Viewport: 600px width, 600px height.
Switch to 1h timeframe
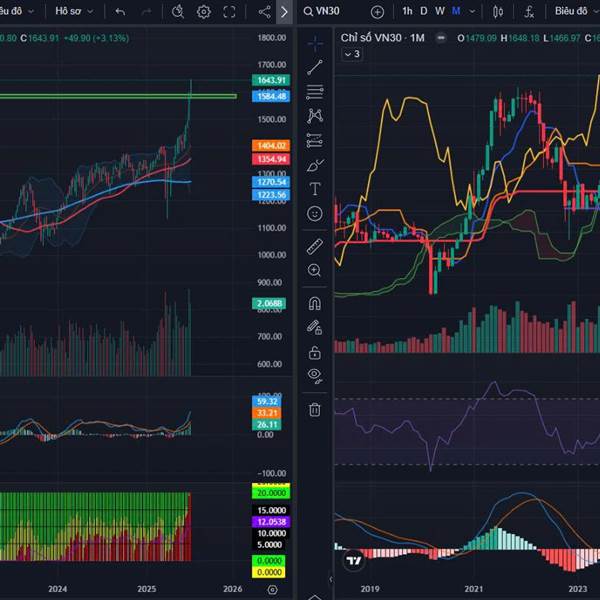tap(408, 11)
